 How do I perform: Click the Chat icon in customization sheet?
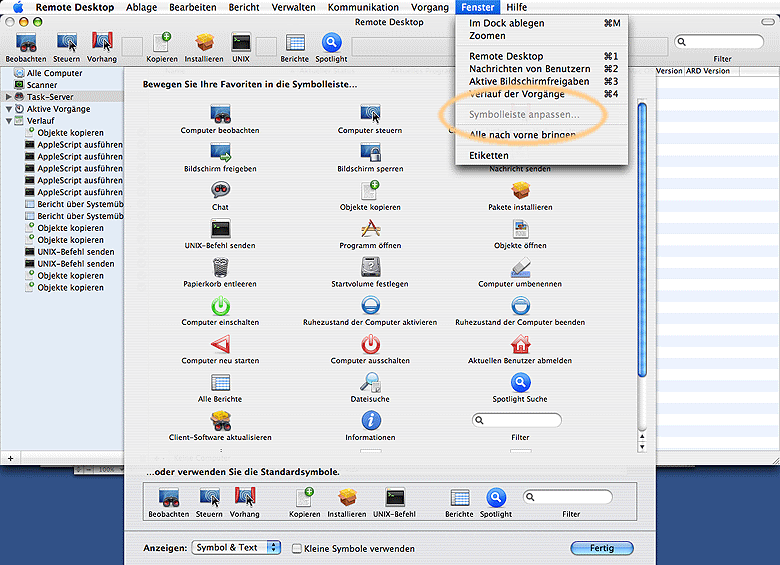tap(220, 190)
